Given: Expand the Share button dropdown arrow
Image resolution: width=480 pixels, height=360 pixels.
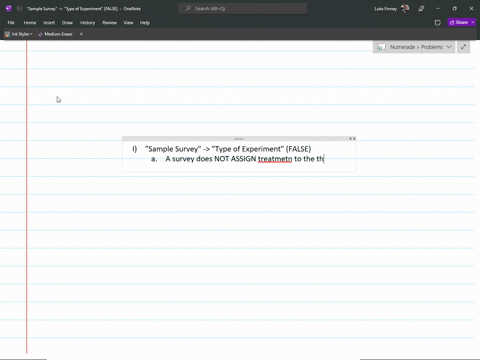Looking at the screenshot, I should coord(473,22).
